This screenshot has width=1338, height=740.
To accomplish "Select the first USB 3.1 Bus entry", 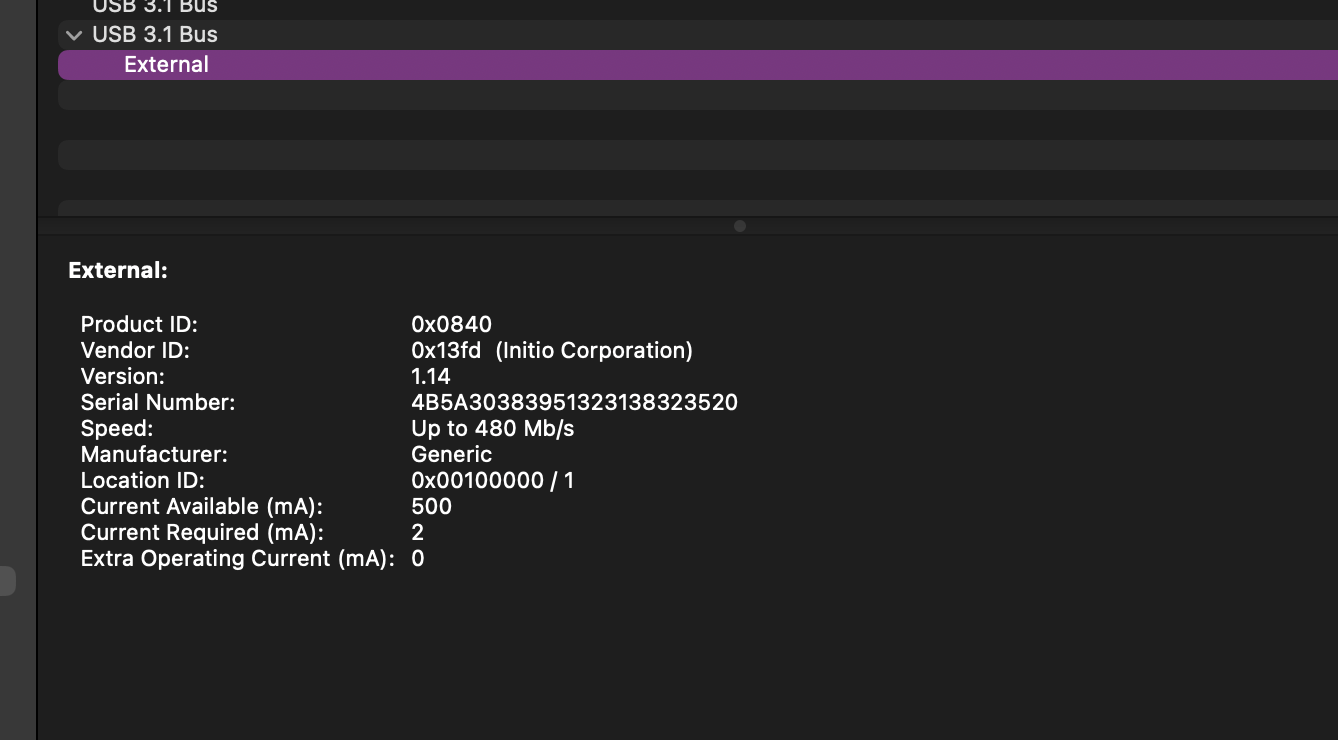I will (154, 7).
